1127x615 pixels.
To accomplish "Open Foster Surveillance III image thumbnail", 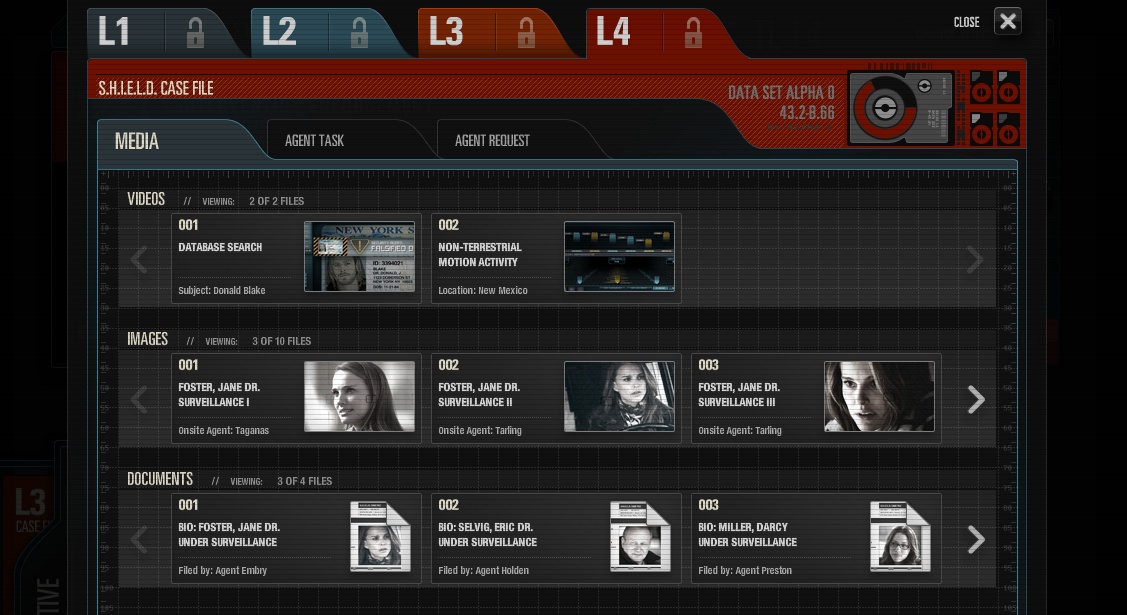I will pos(879,397).
